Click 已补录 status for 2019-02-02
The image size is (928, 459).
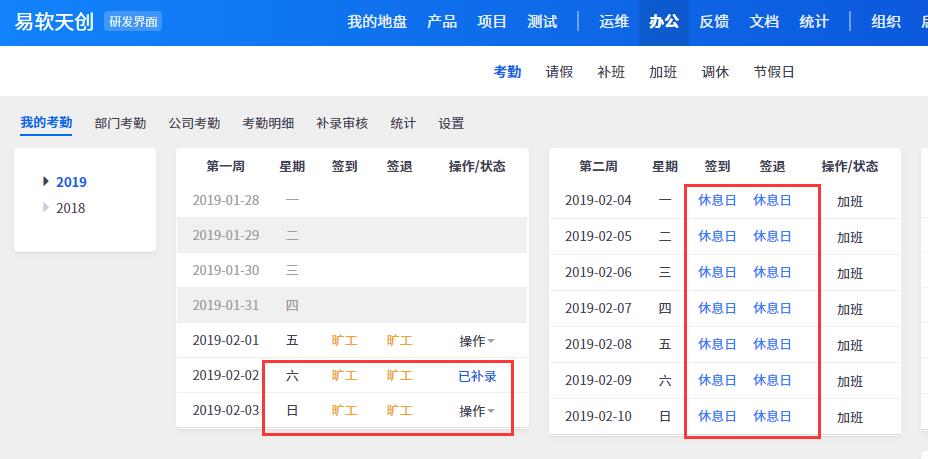pyautogui.click(x=477, y=376)
